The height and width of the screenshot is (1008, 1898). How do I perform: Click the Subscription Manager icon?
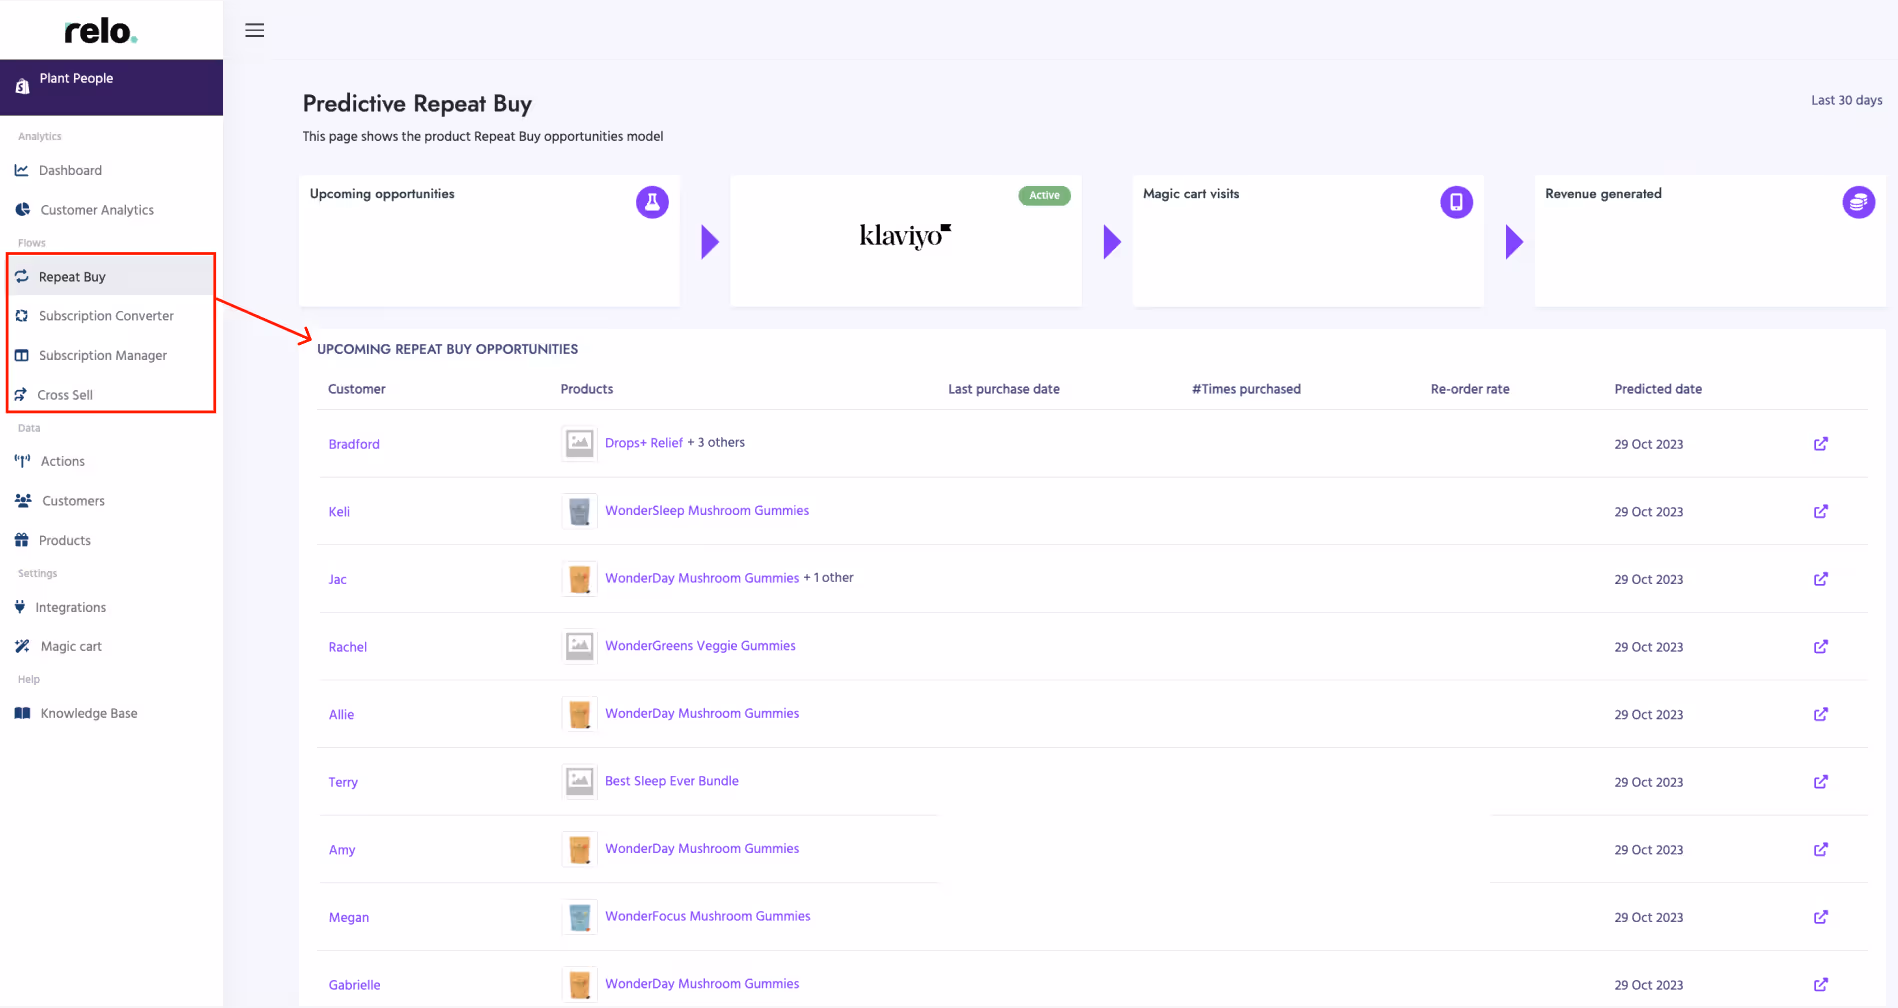[21, 355]
